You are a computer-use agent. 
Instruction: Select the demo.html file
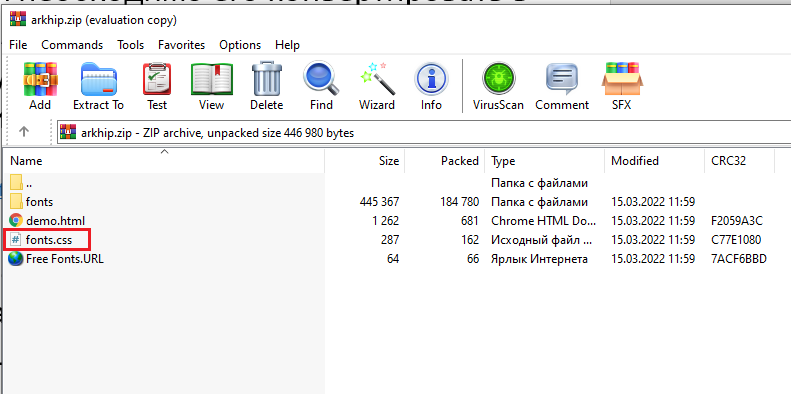(x=55, y=221)
